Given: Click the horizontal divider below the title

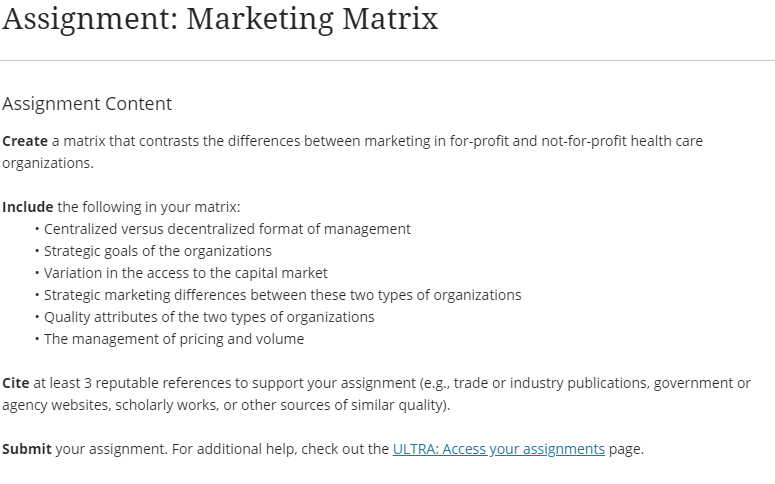Looking at the screenshot, I should point(388,61).
